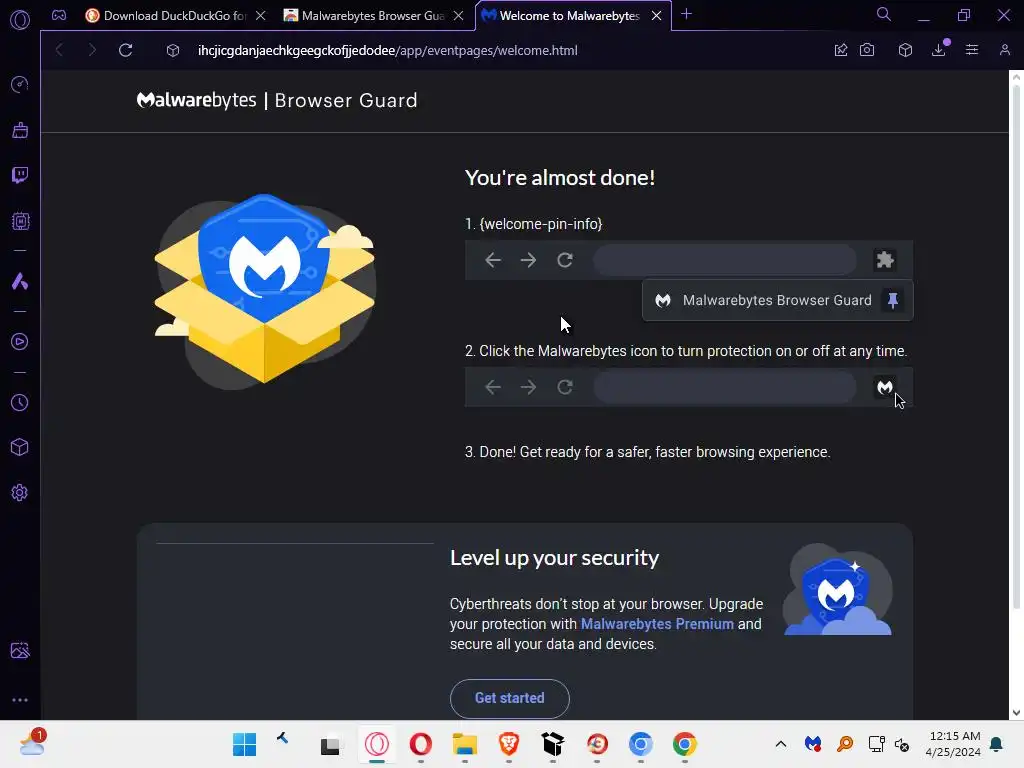Click the address bar URL
Viewport: 1024px width, 768px height.
[388, 50]
